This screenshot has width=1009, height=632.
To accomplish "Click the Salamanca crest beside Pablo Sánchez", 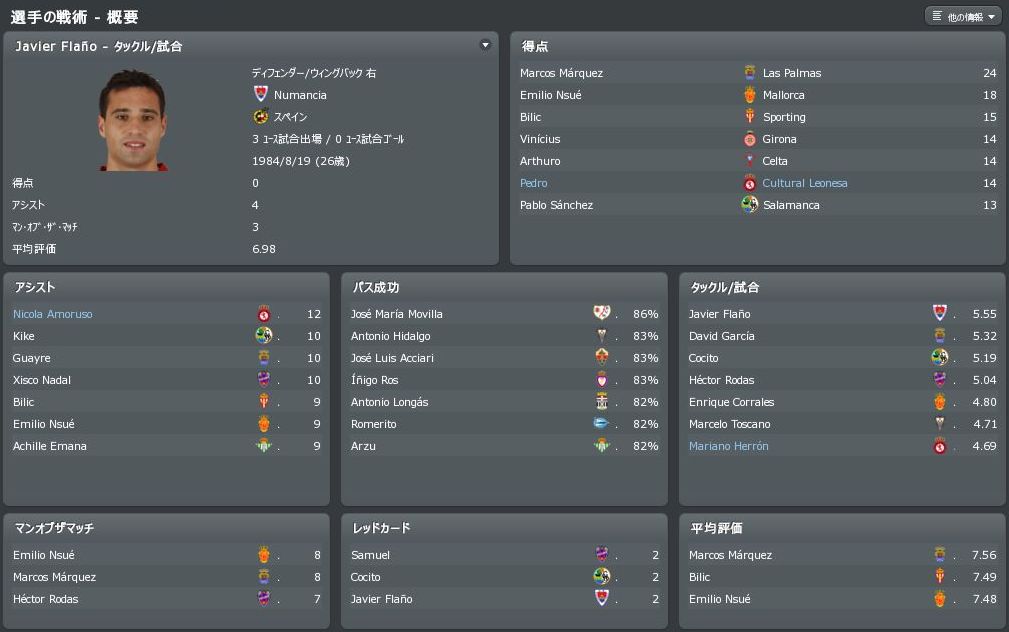I will coord(750,205).
